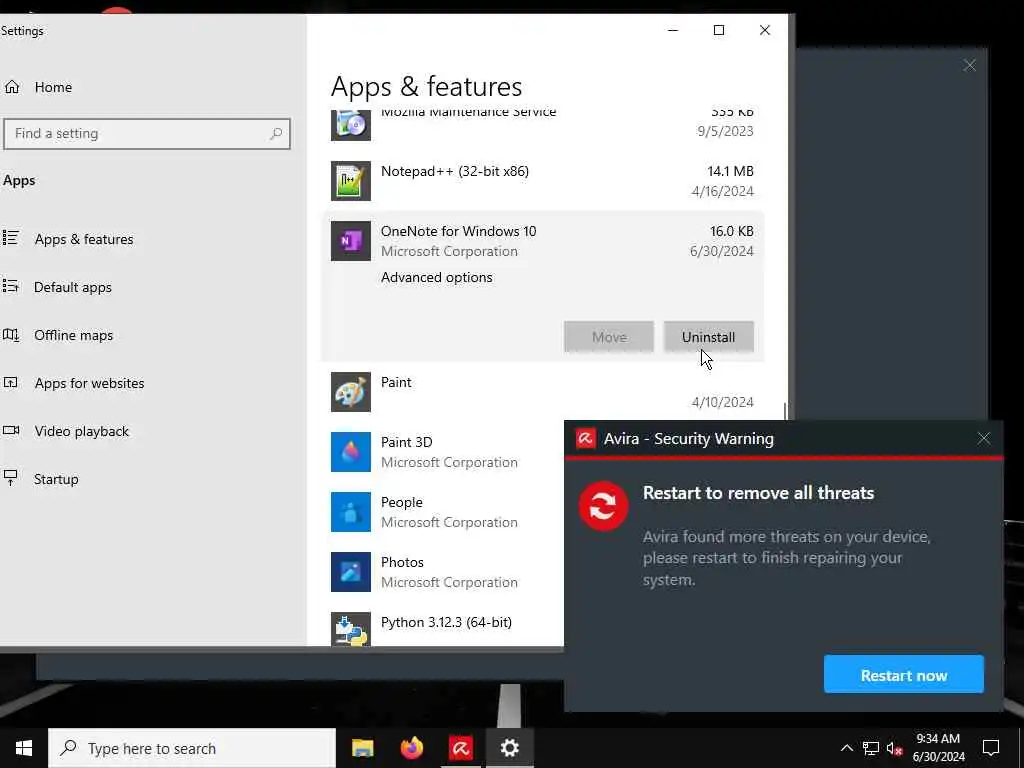Open File Explorer from taskbar
1024x768 pixels.
click(x=362, y=748)
